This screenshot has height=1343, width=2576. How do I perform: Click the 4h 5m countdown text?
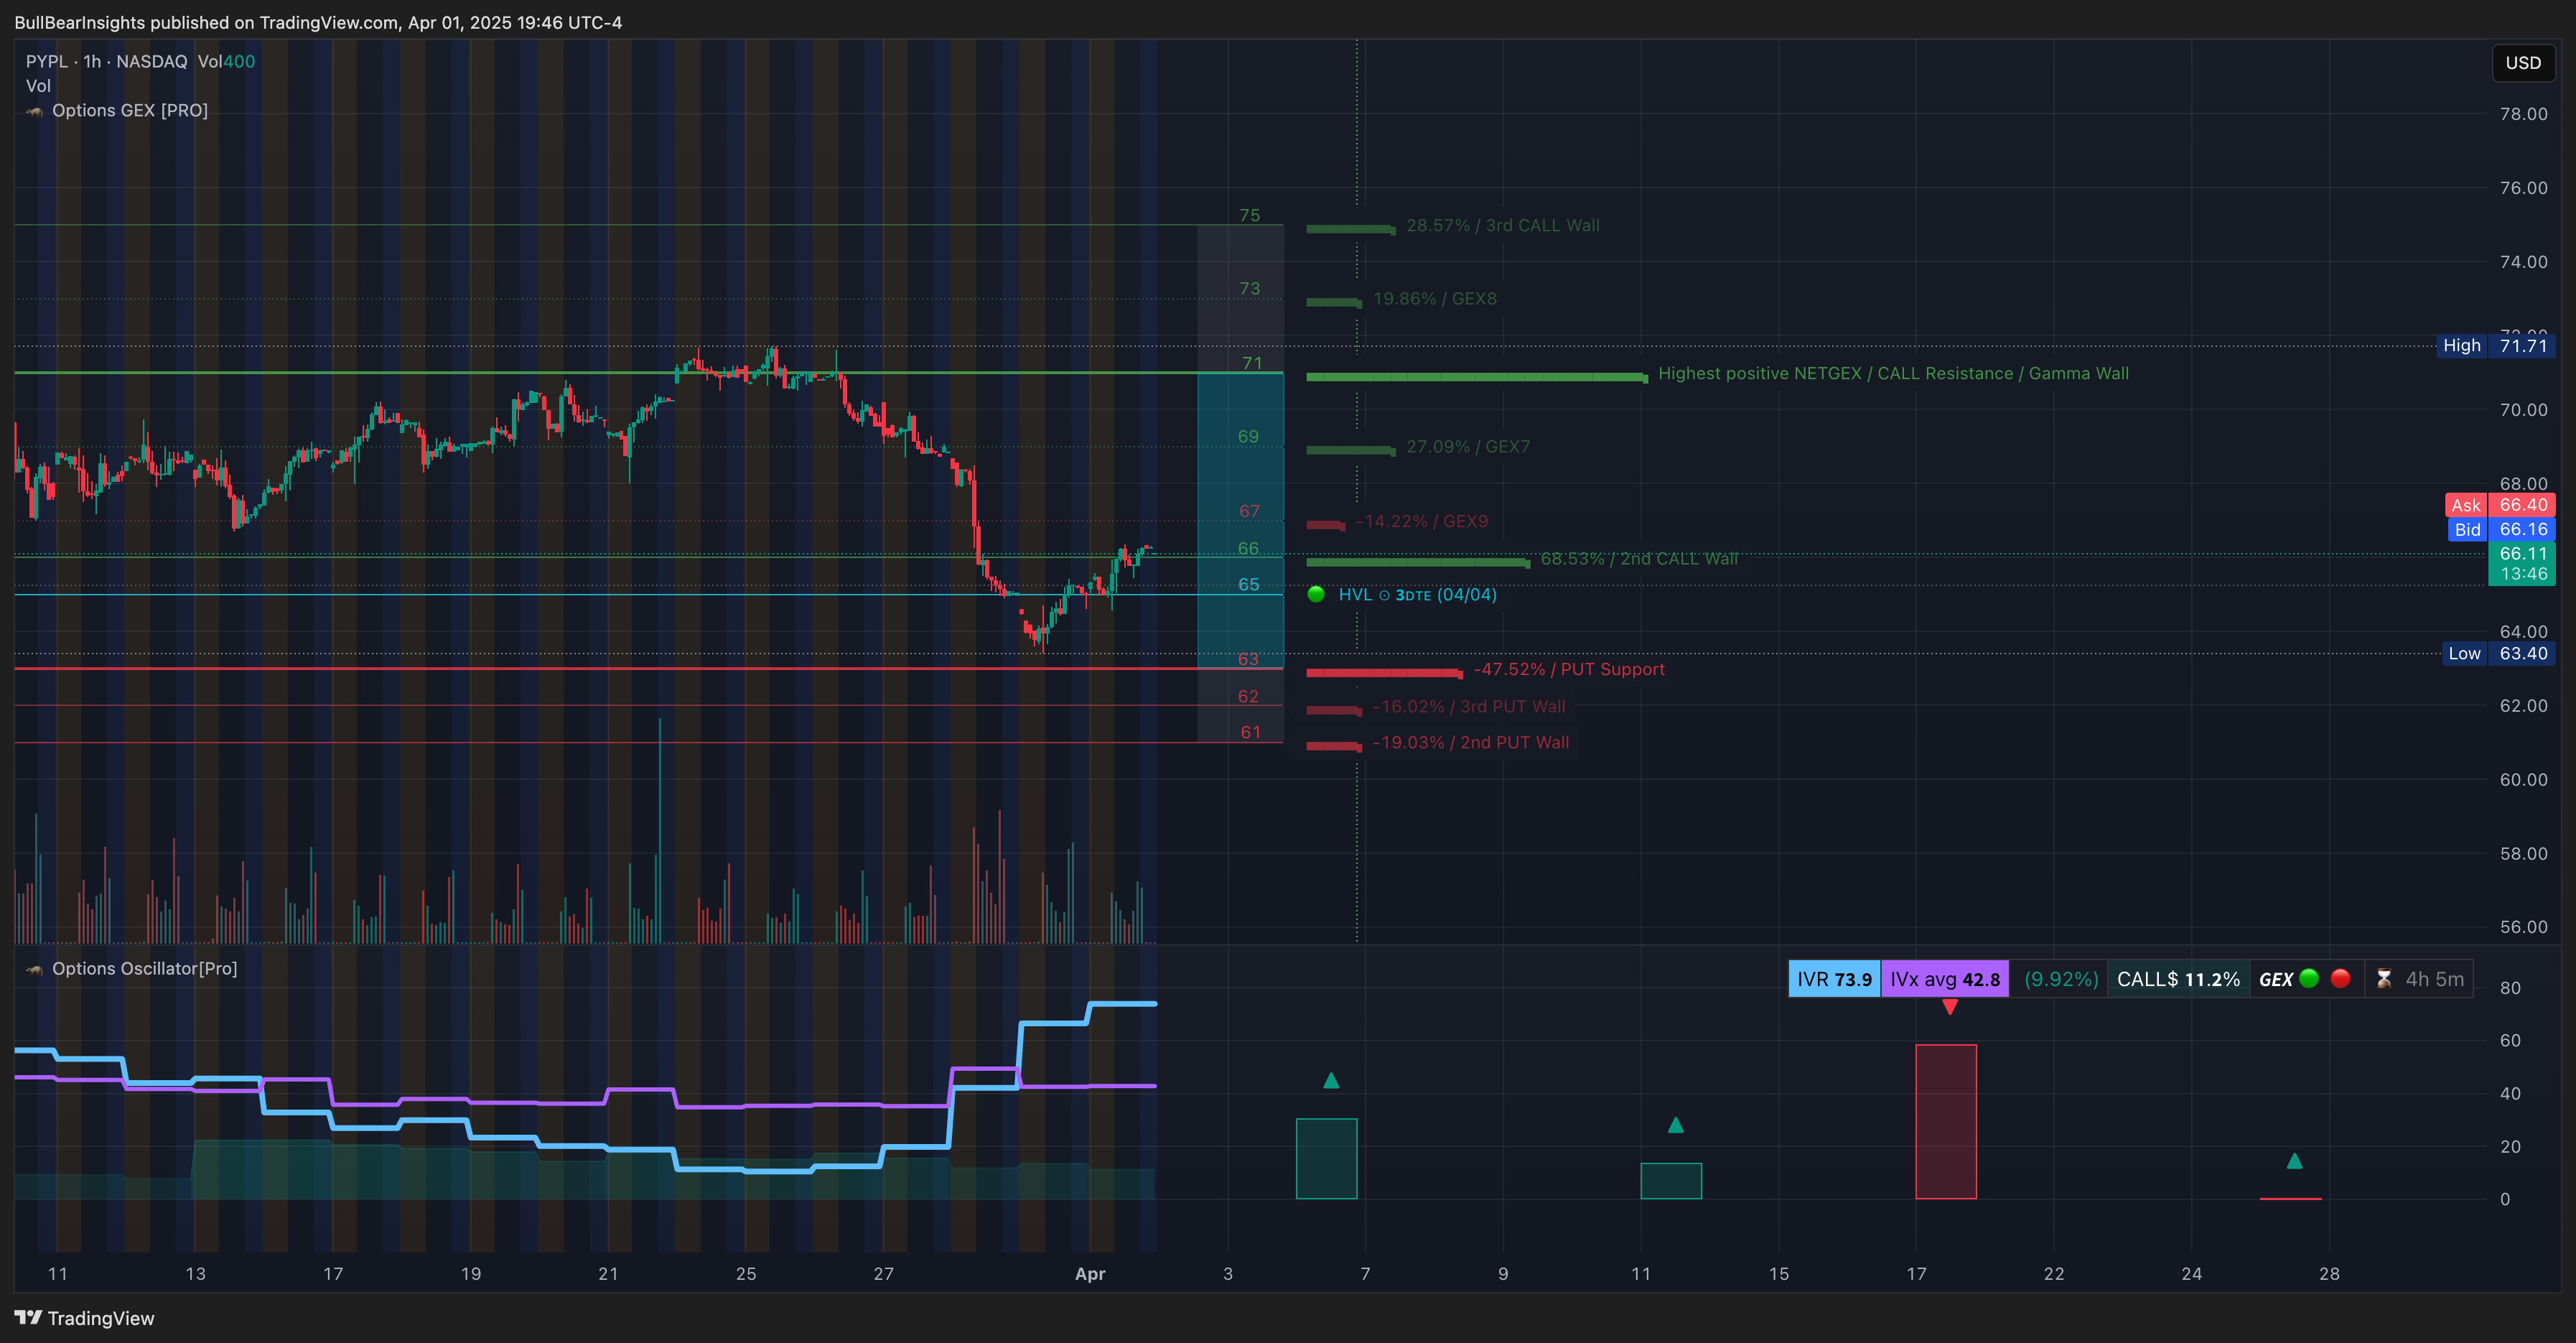[x=2435, y=979]
